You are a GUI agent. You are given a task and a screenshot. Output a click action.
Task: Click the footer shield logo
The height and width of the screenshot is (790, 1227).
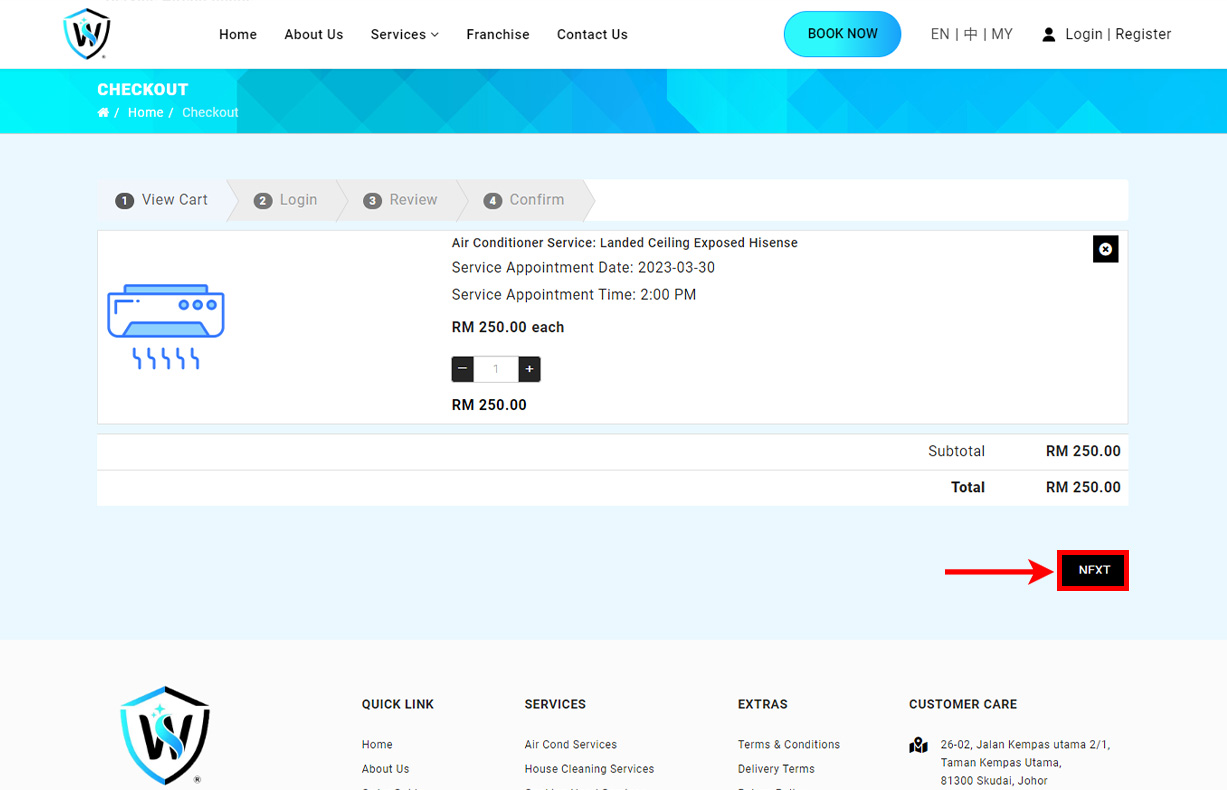[165, 735]
